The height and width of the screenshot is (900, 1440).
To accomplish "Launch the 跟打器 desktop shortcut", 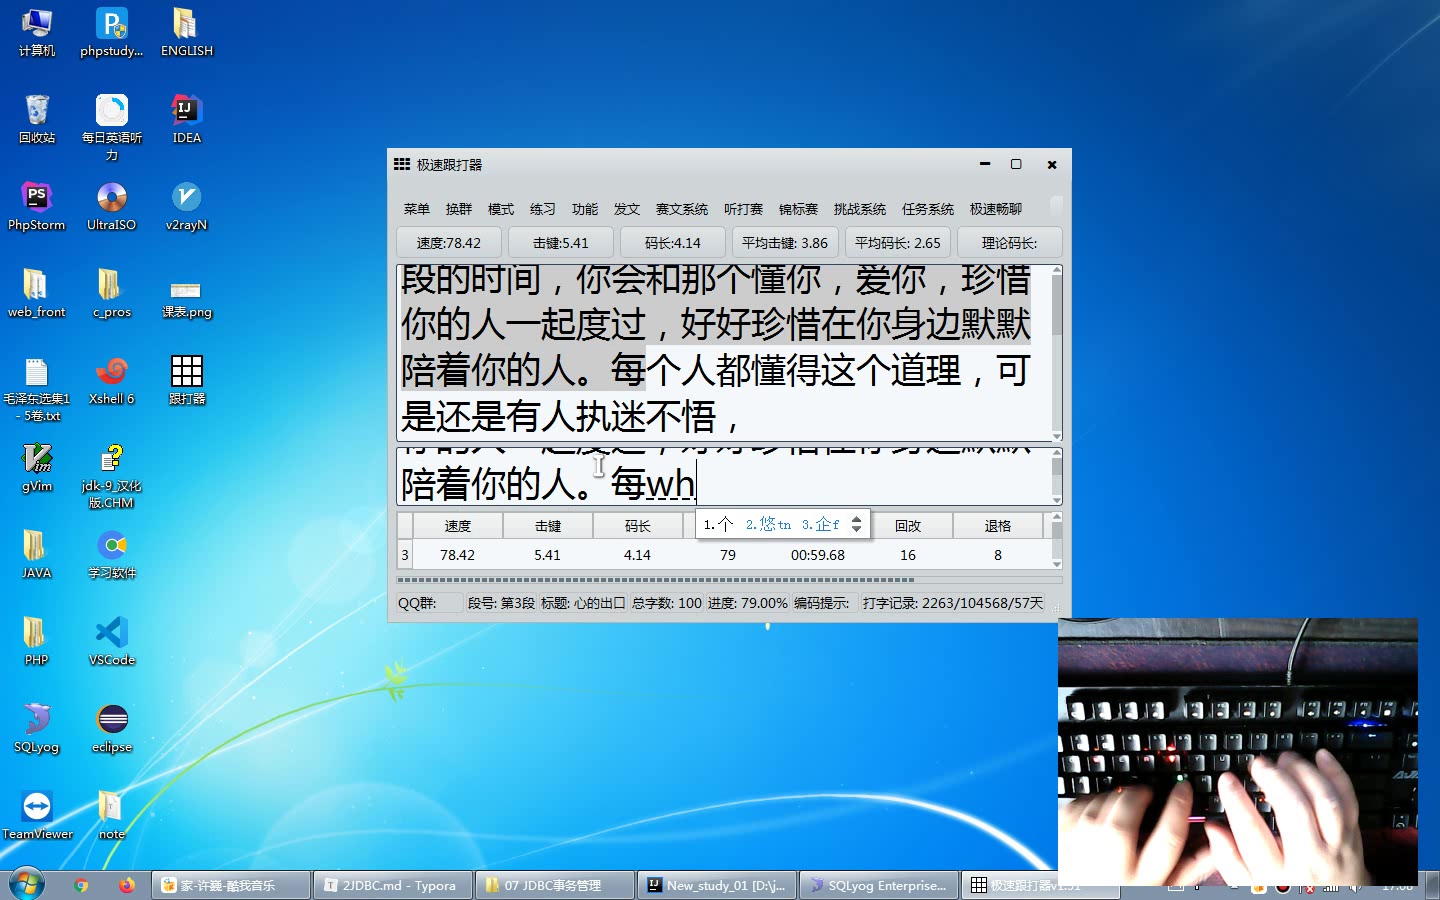I will click(x=187, y=380).
